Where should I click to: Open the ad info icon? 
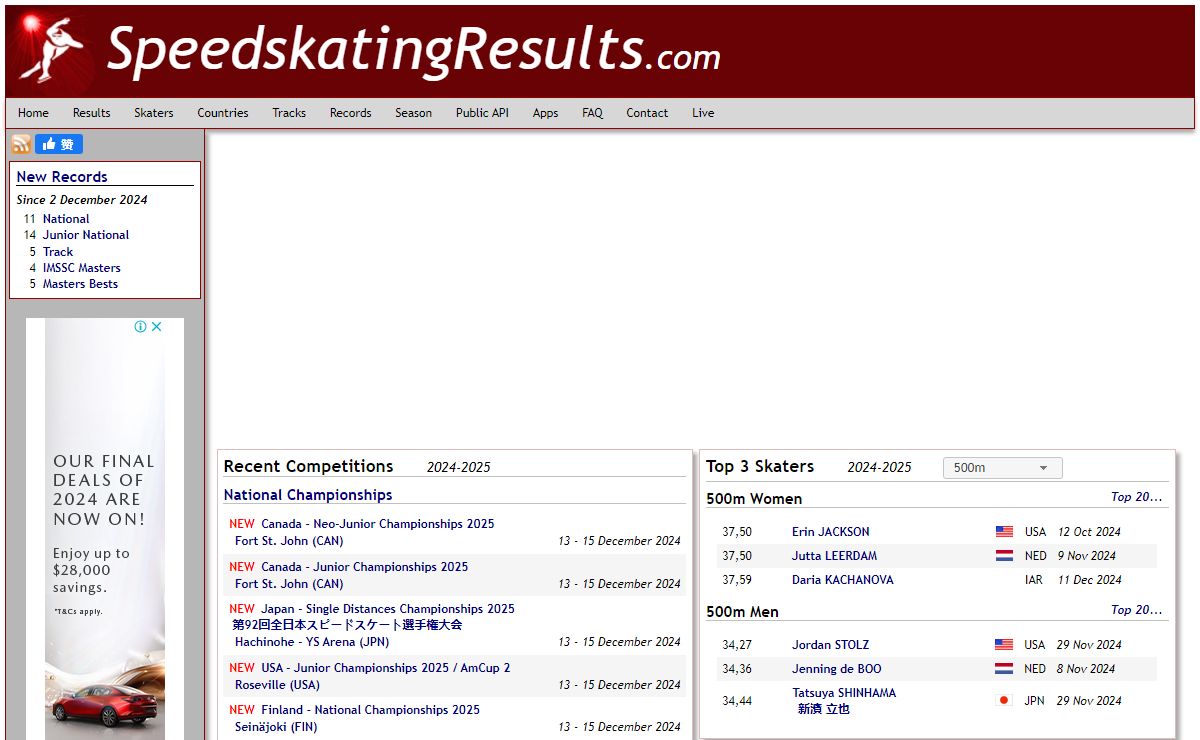pos(141,326)
